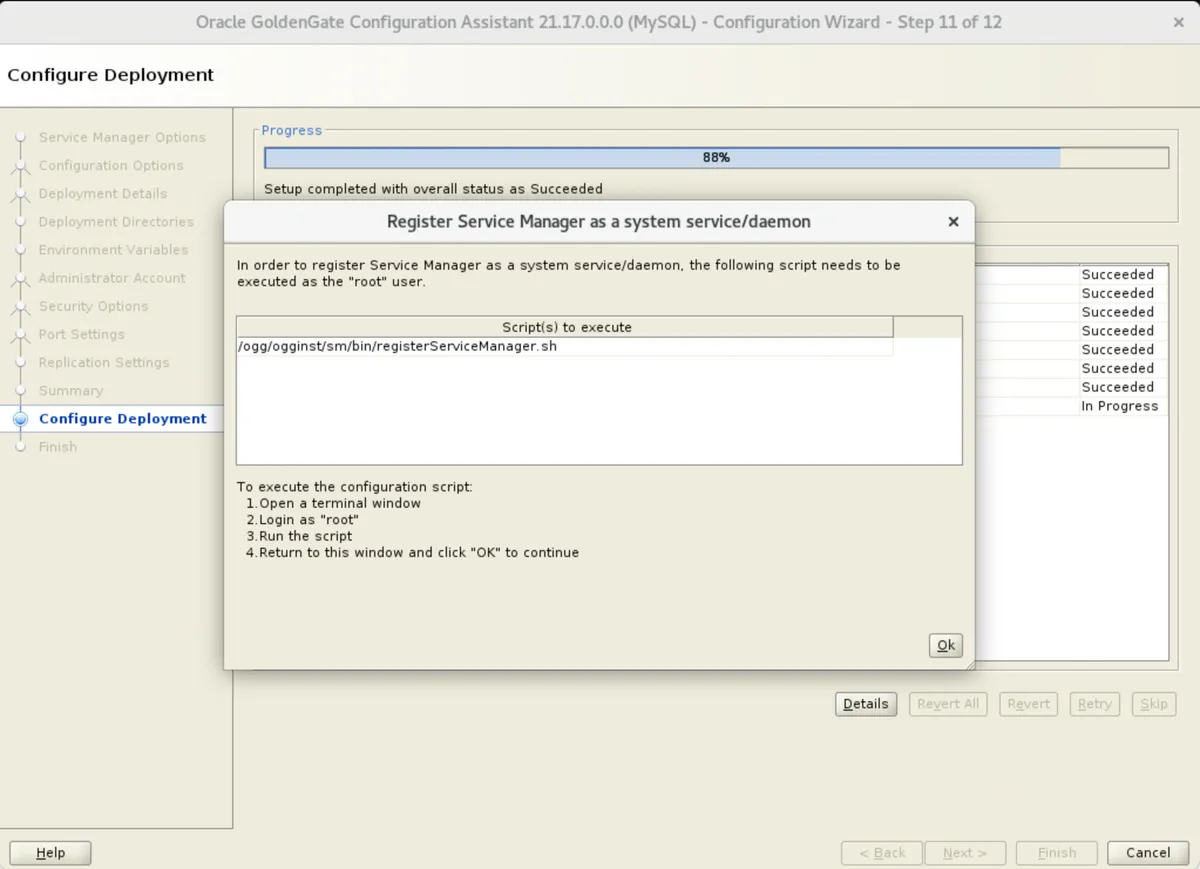
Task: Select the Deployment Details step
Action: pos(103,193)
